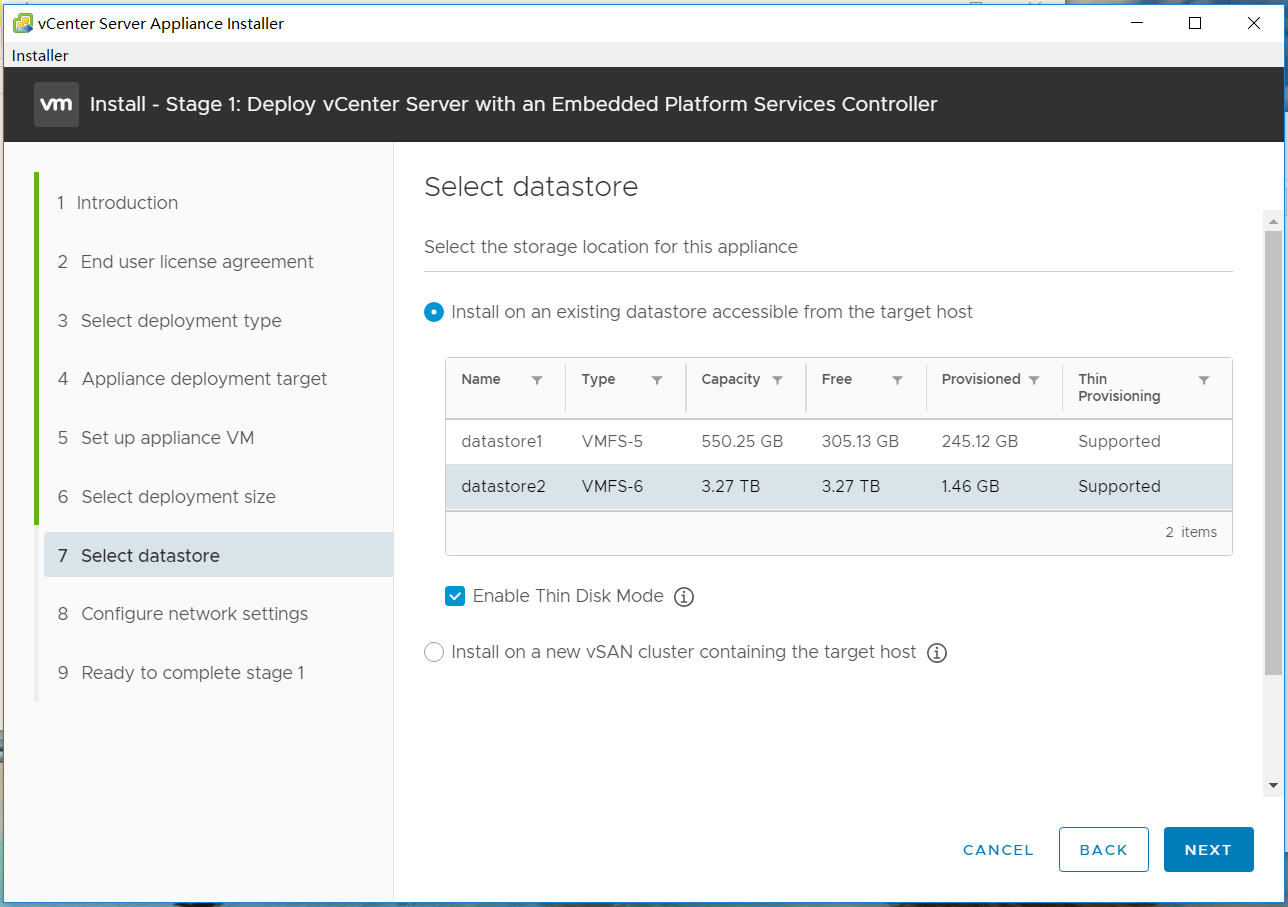Open the Capacity column filter icon

pos(777,380)
